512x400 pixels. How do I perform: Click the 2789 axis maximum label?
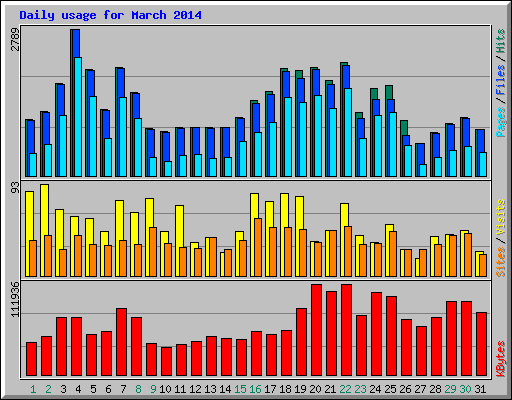tap(15, 39)
